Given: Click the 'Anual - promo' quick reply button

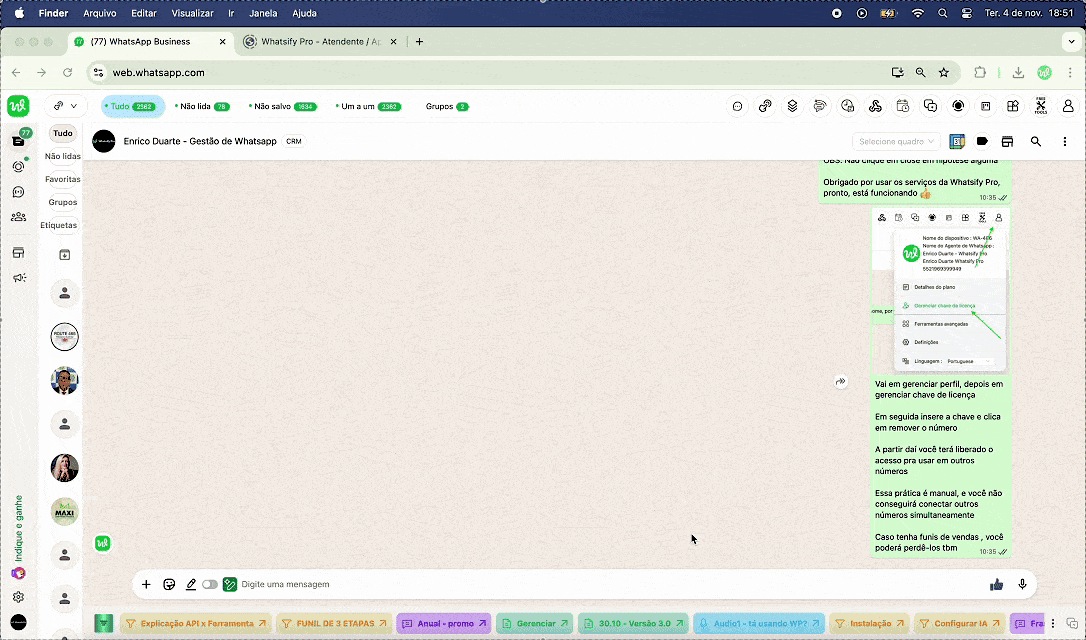Looking at the screenshot, I should point(444,623).
